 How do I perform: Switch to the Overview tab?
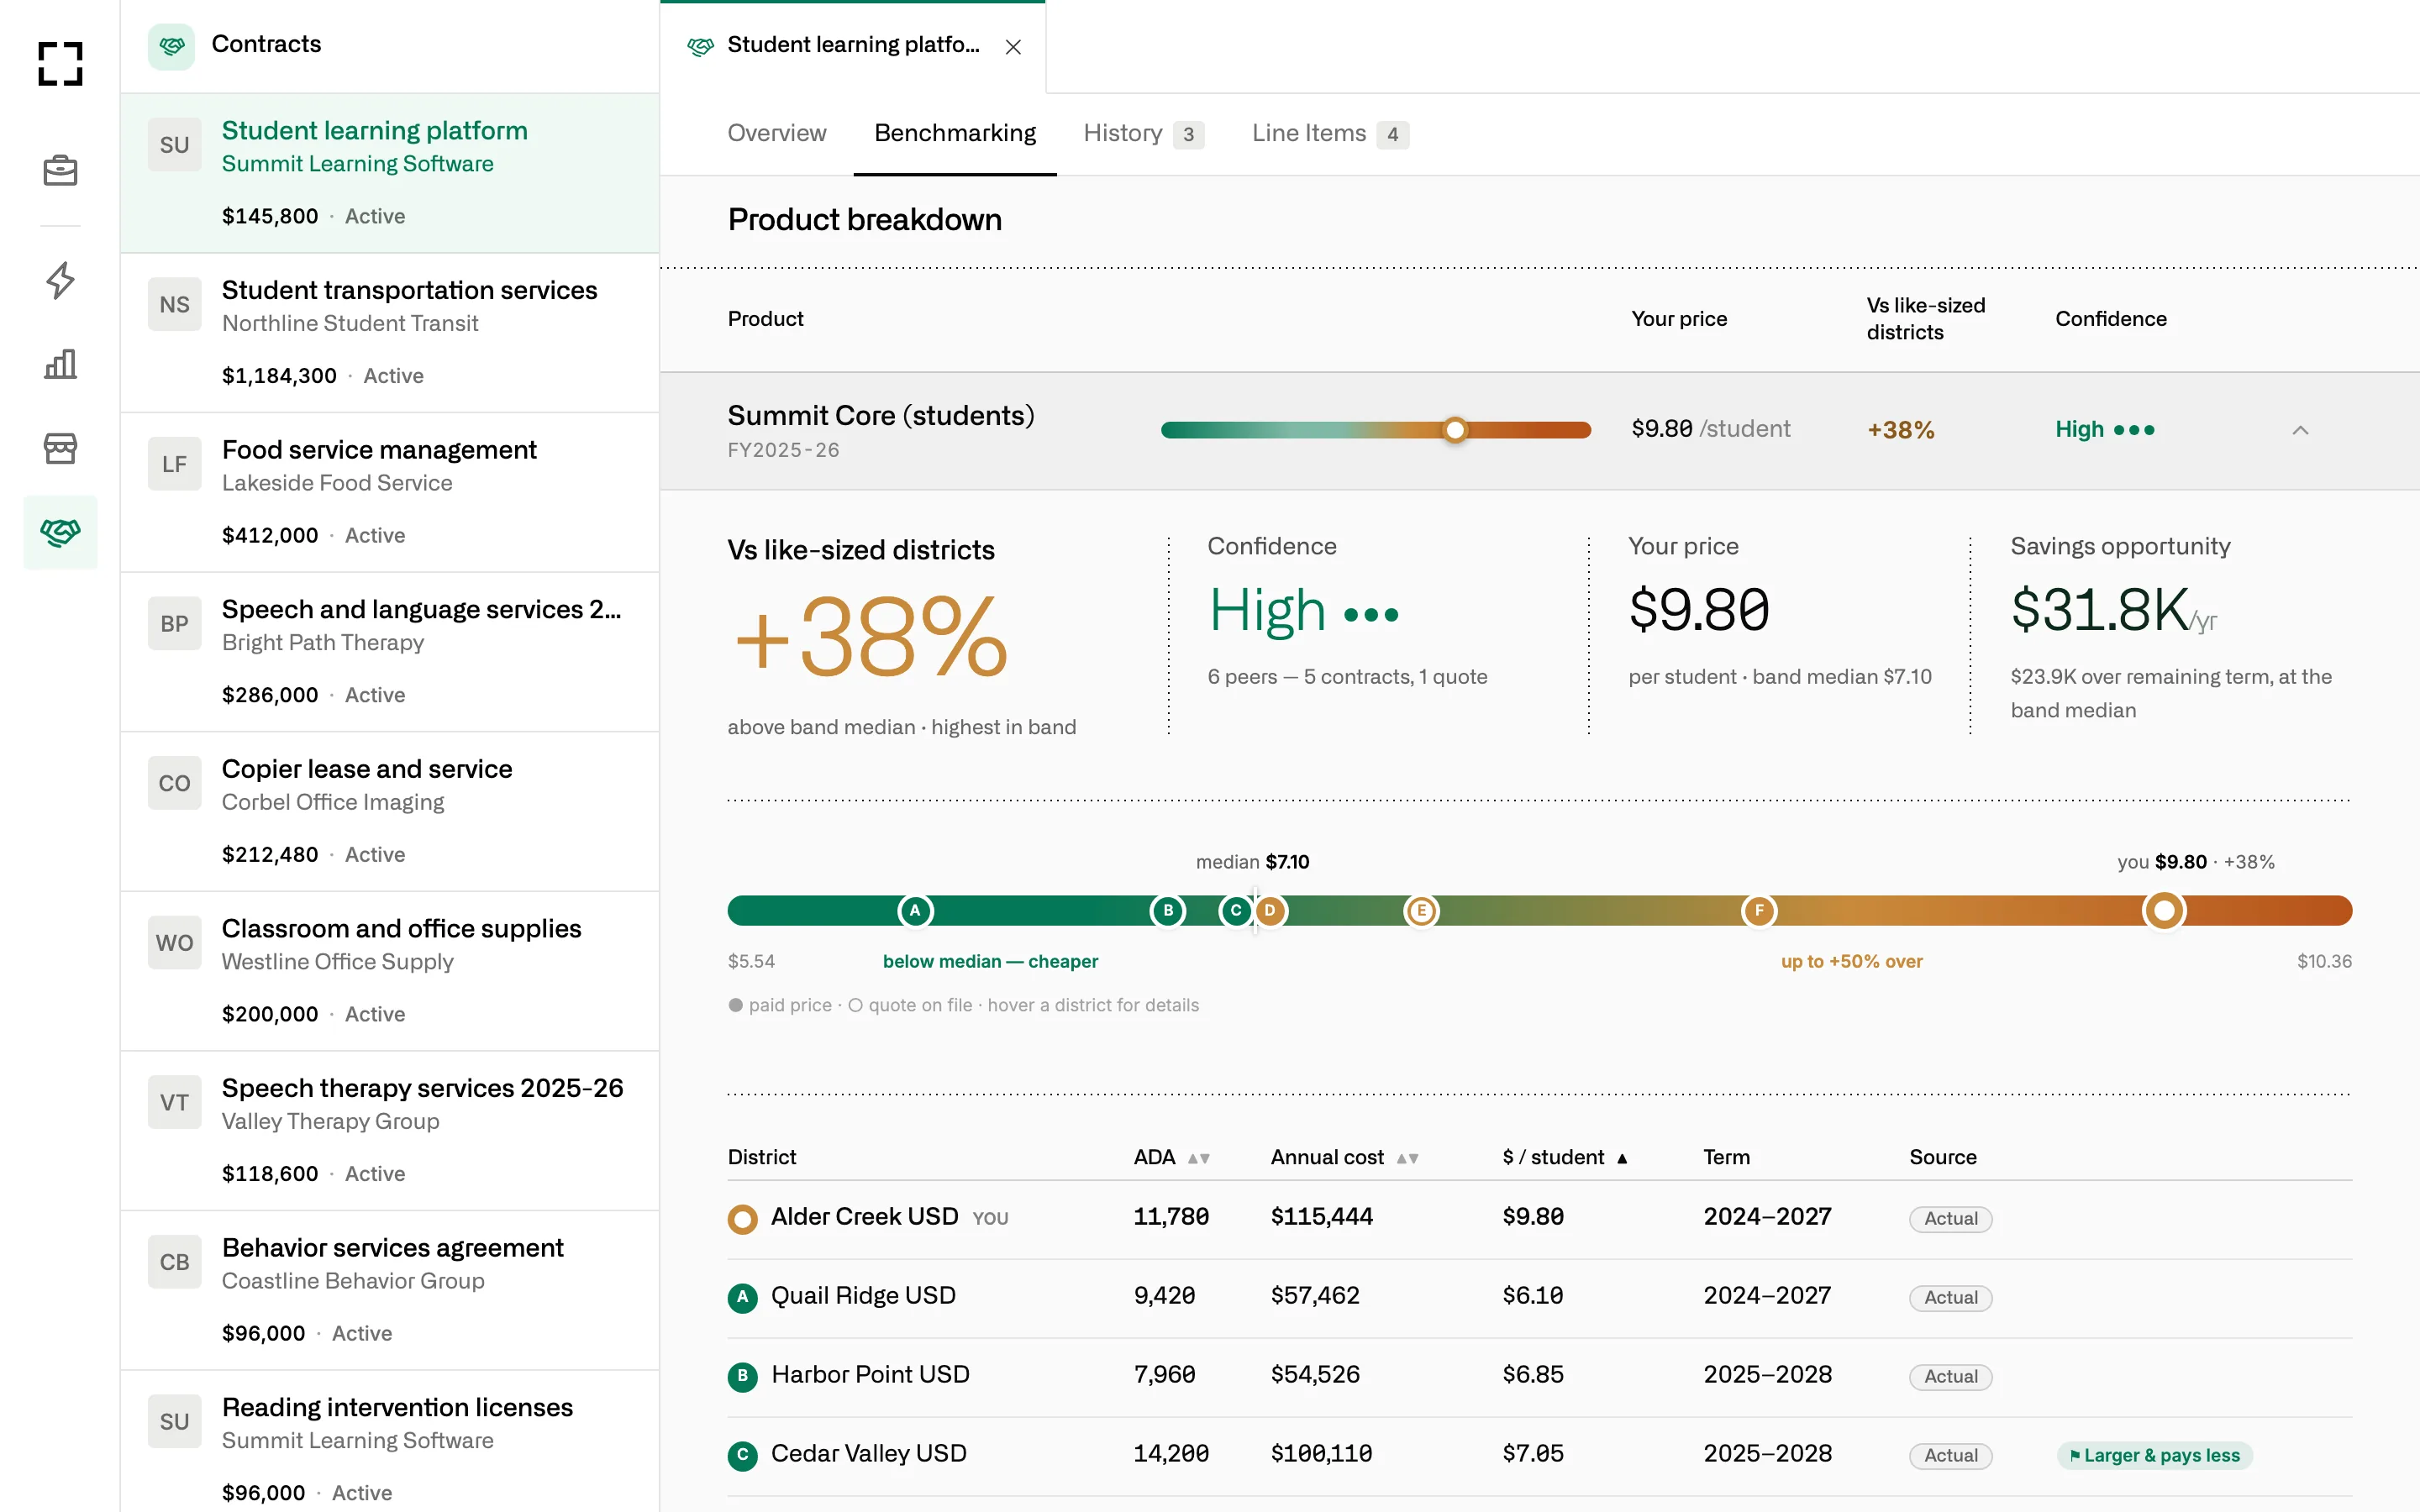pos(777,133)
